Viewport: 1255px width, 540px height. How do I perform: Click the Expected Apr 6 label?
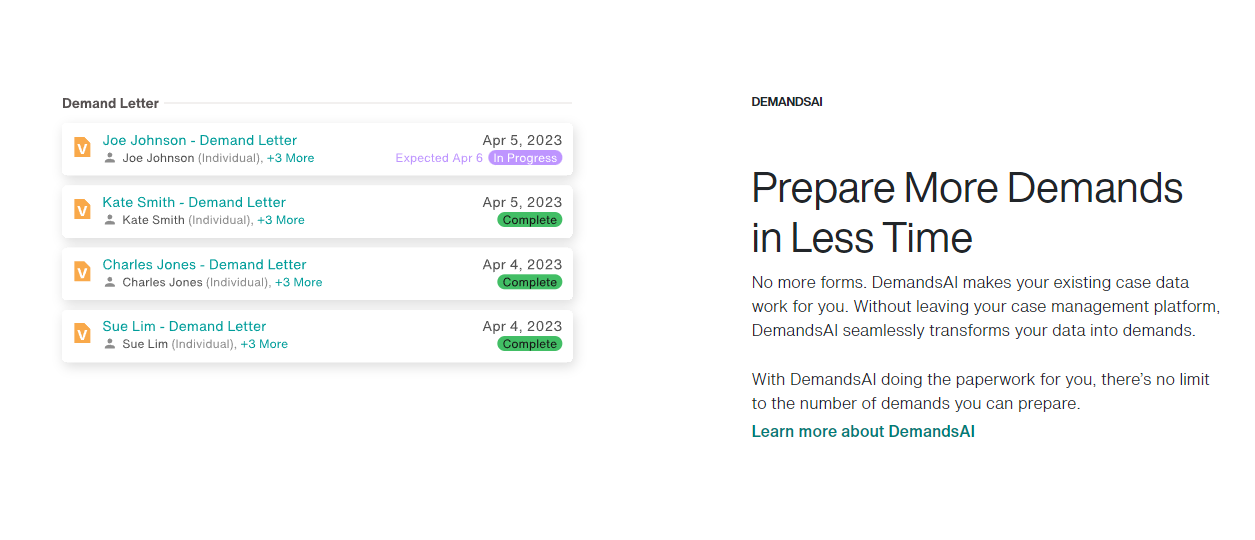click(x=439, y=158)
